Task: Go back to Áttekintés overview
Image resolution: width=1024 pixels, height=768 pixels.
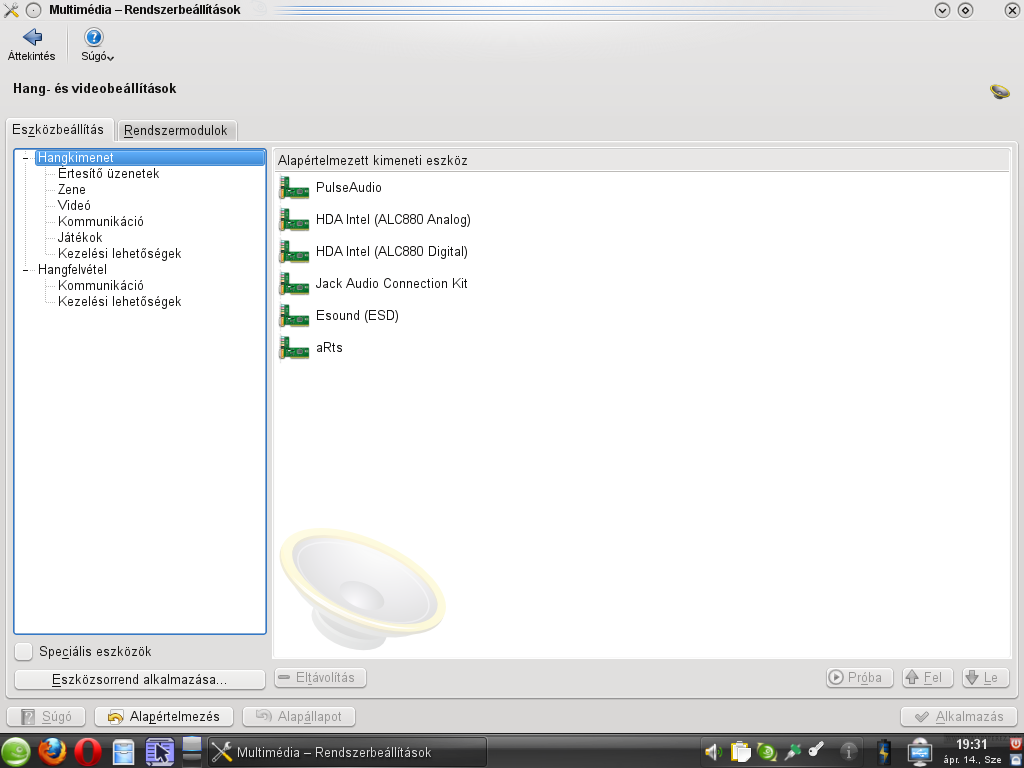Action: tap(31, 44)
